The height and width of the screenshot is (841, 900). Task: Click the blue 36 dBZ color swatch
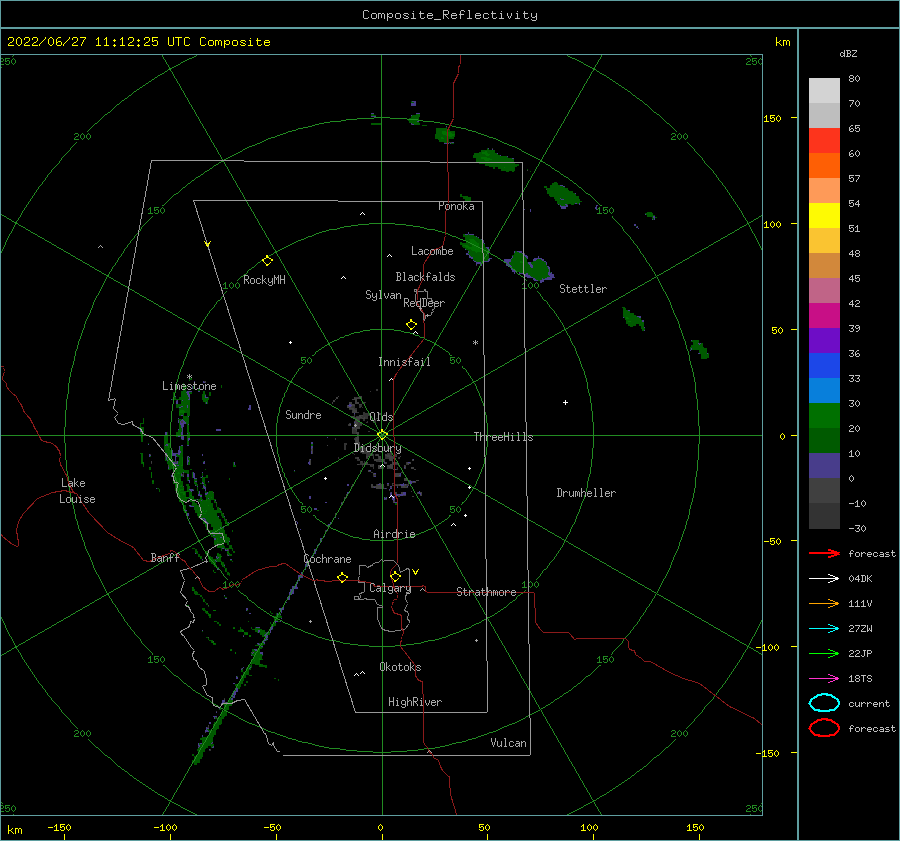click(x=824, y=366)
